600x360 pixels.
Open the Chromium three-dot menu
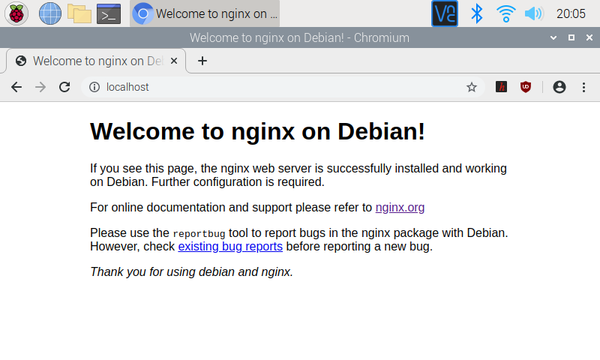pos(584,87)
